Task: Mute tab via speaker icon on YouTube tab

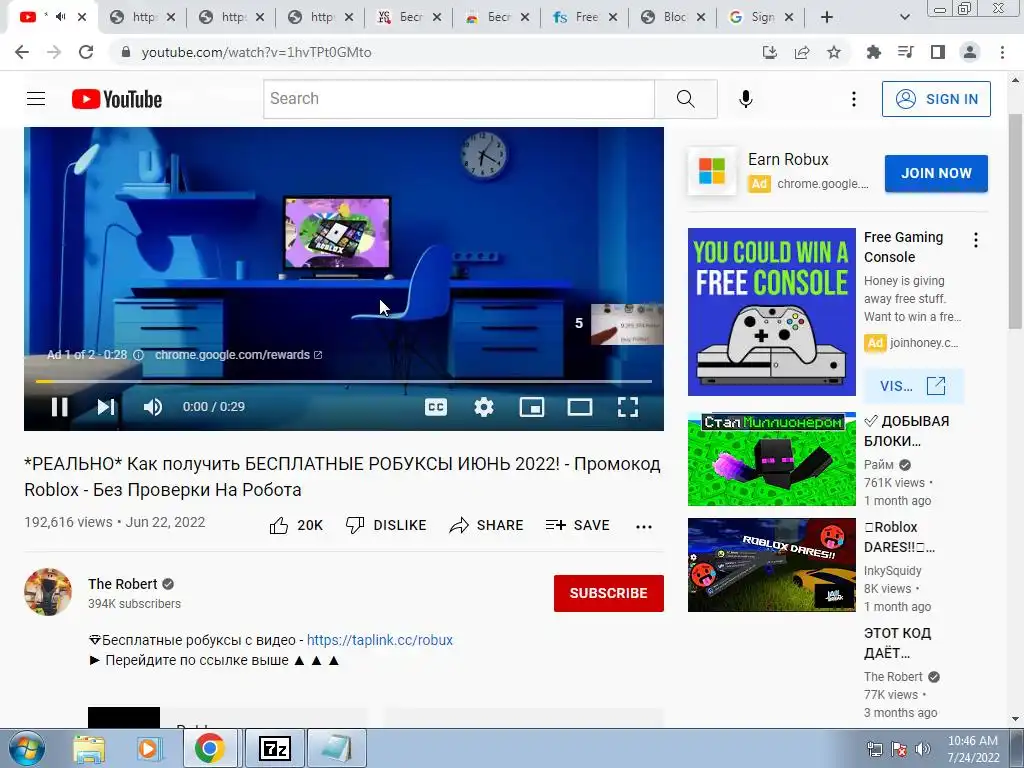Action: click(x=61, y=16)
